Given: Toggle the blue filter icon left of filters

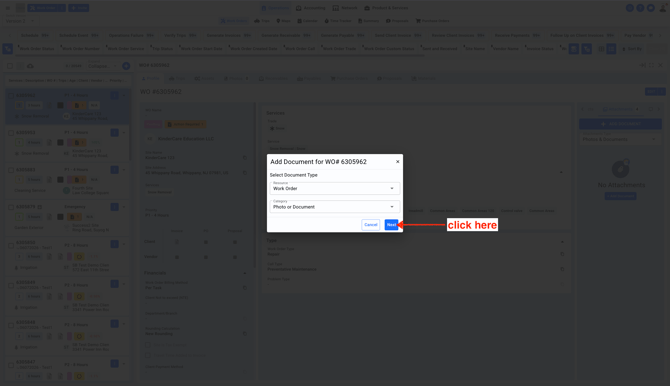Looking at the screenshot, I should click(x=8, y=49).
